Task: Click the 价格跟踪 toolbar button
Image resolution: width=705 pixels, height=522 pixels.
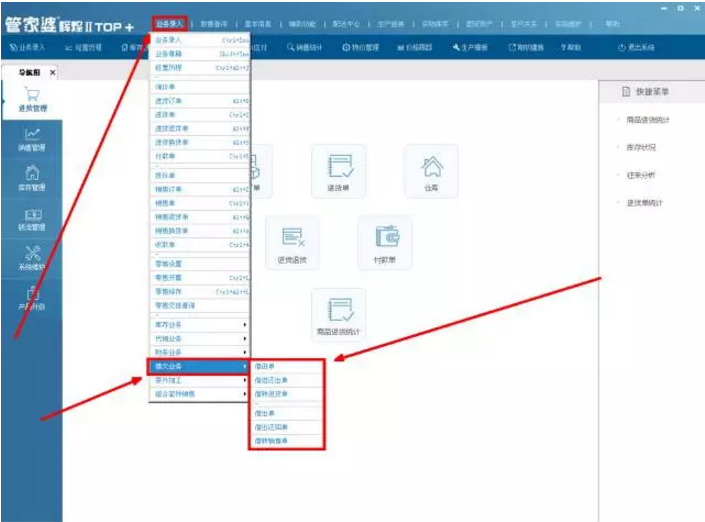Action: 415,47
